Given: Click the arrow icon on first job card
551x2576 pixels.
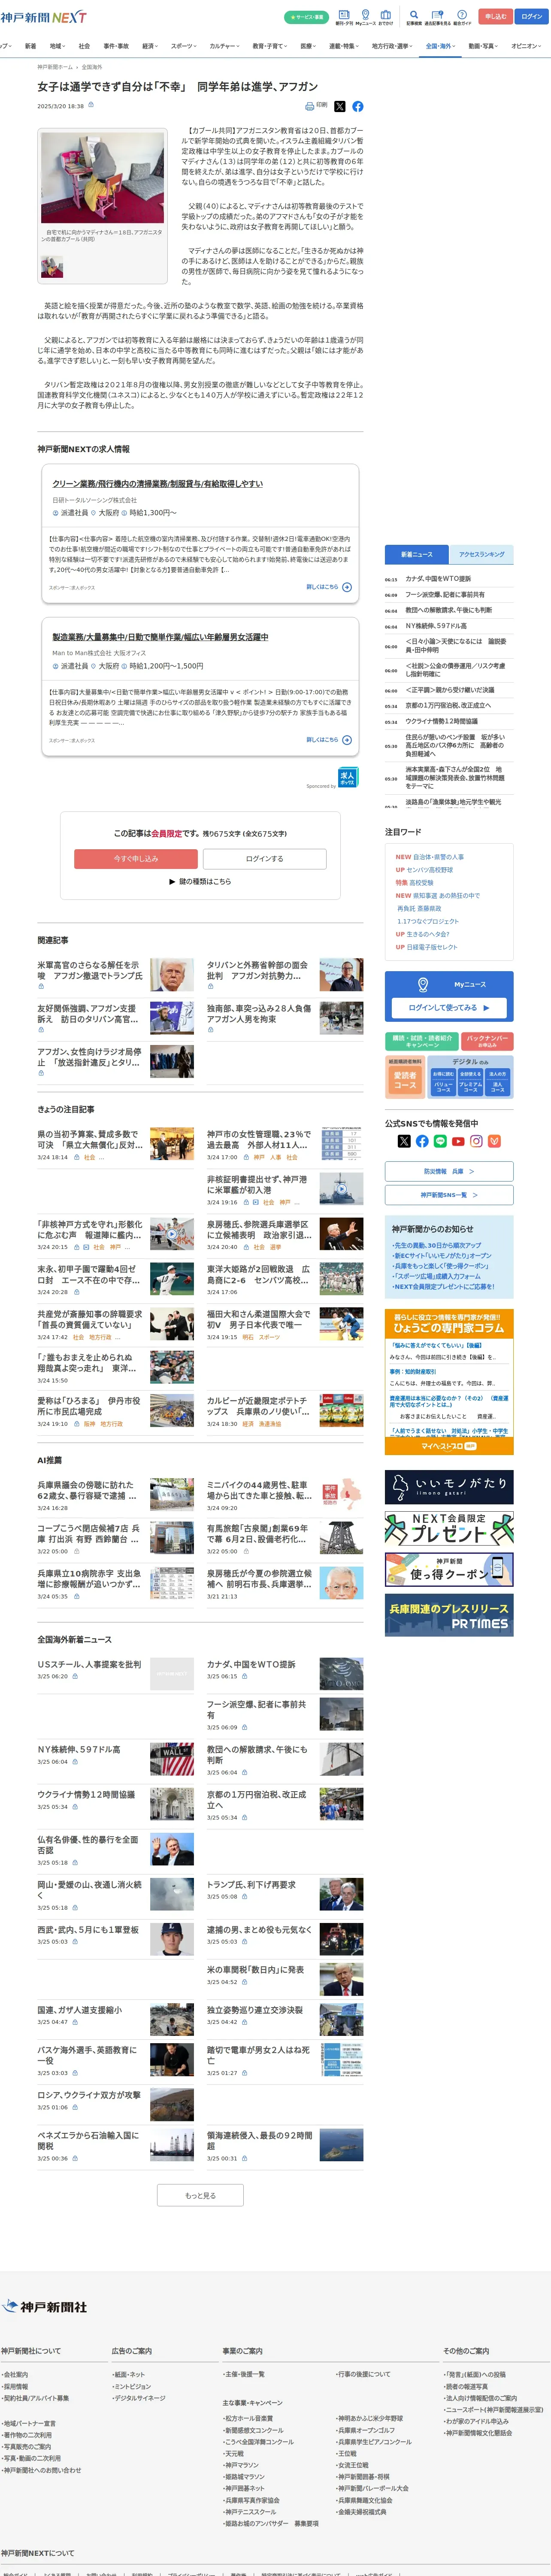Looking at the screenshot, I should (x=347, y=587).
